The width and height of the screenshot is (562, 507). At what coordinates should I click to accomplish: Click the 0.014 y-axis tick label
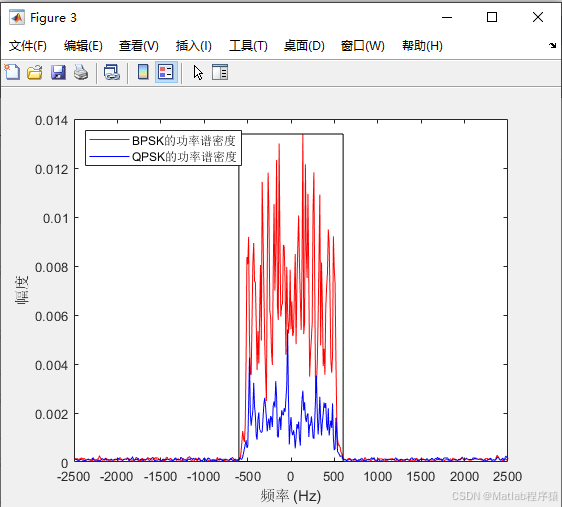tap(51, 121)
